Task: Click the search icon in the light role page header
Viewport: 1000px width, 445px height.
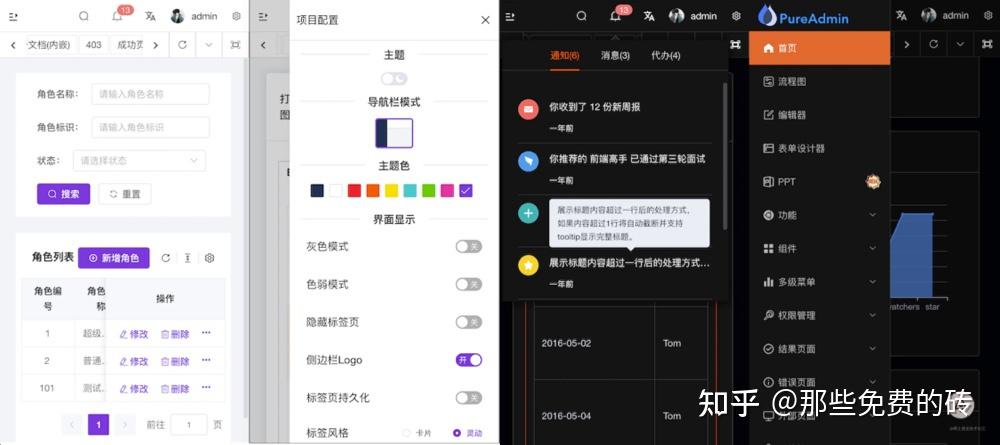Action: click(x=84, y=17)
